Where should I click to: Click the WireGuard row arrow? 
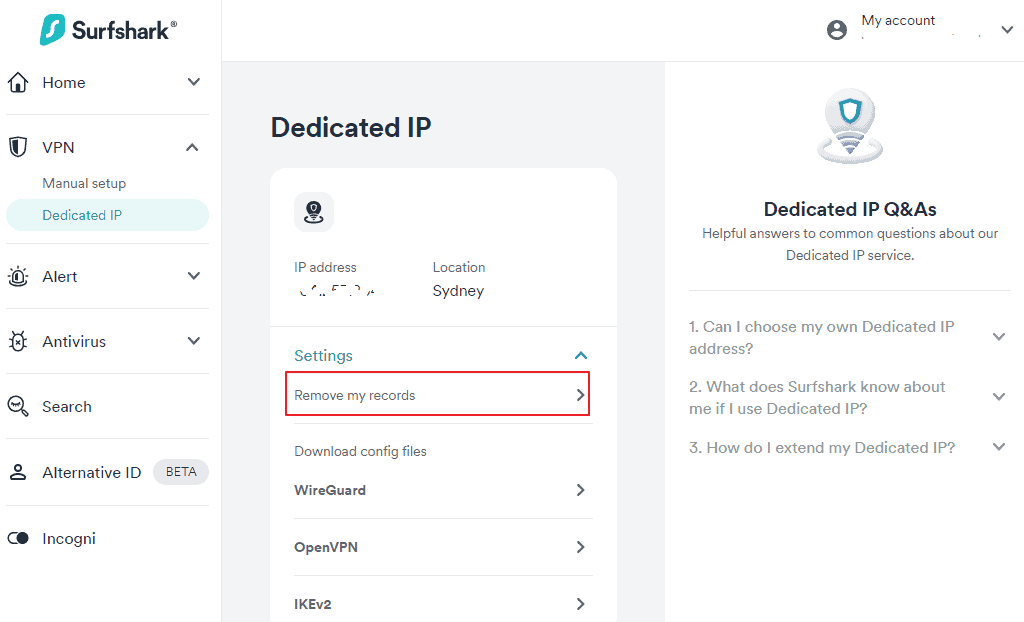point(580,490)
